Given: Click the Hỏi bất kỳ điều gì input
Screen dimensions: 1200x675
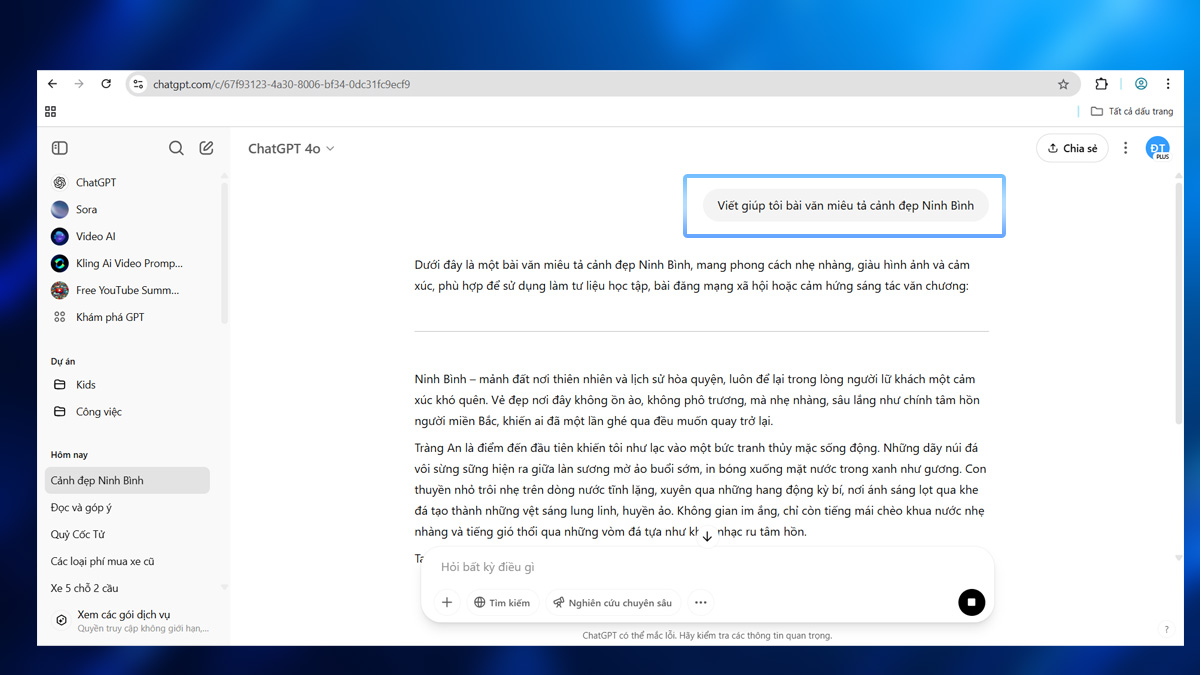Looking at the screenshot, I should pyautogui.click(x=690, y=567).
